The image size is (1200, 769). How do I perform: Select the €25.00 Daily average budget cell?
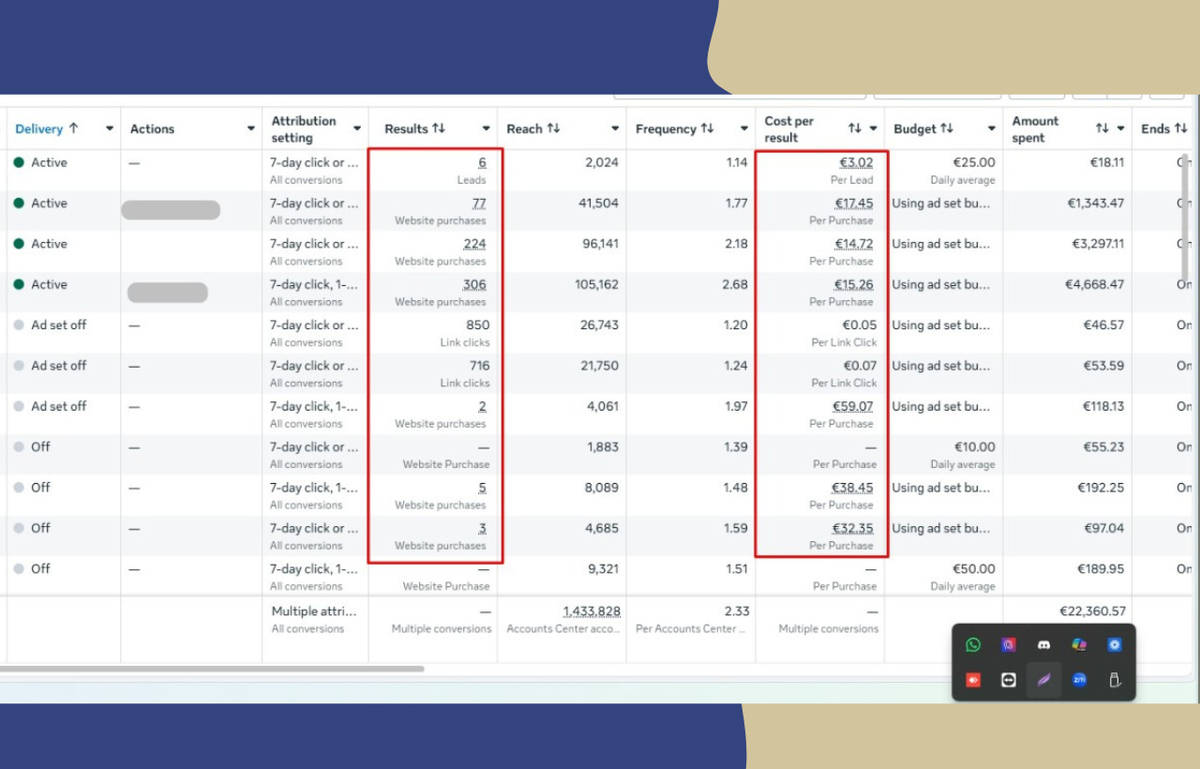pyautogui.click(x=944, y=170)
